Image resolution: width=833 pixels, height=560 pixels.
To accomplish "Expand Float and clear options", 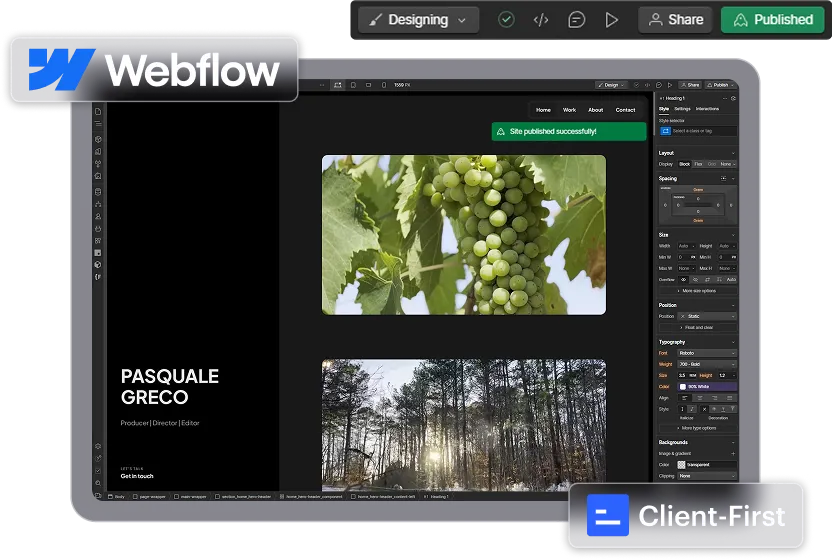I will click(x=698, y=328).
